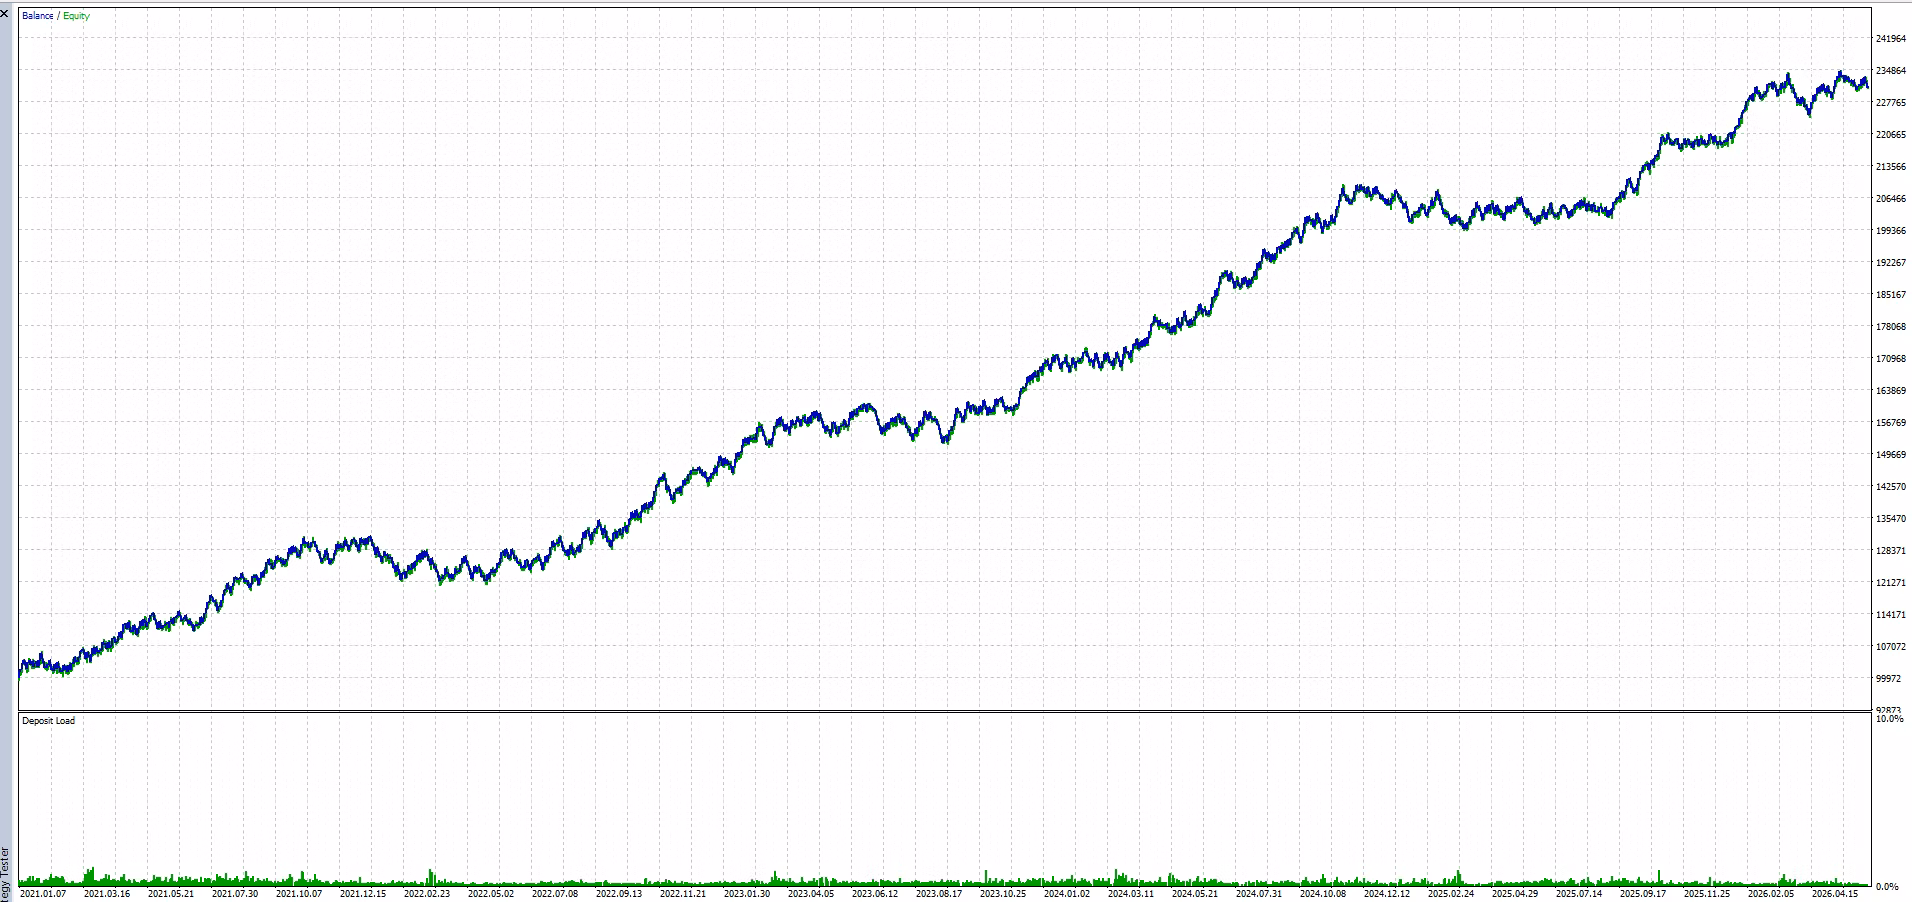Select the 213566 value on the balance axis
The image size is (1912, 902).
click(1890, 167)
